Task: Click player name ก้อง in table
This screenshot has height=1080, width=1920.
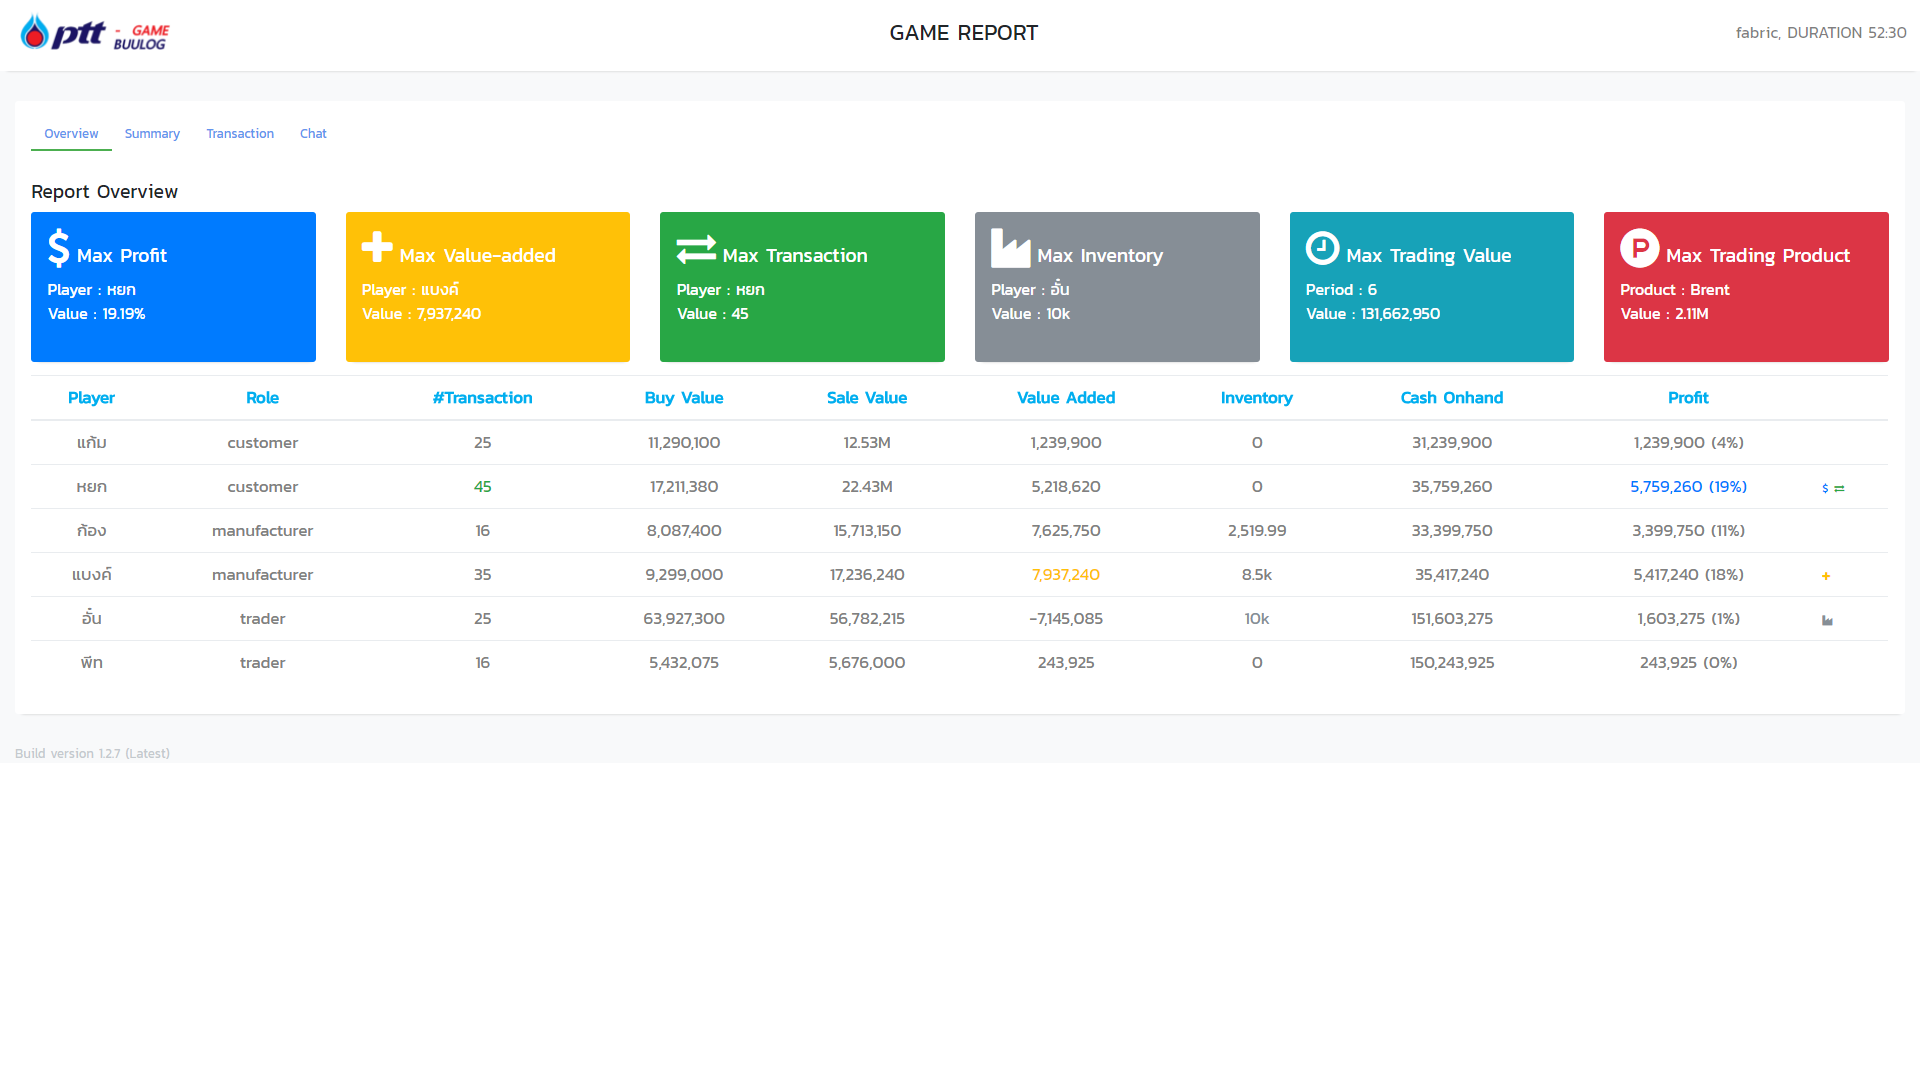Action: pyautogui.click(x=91, y=531)
